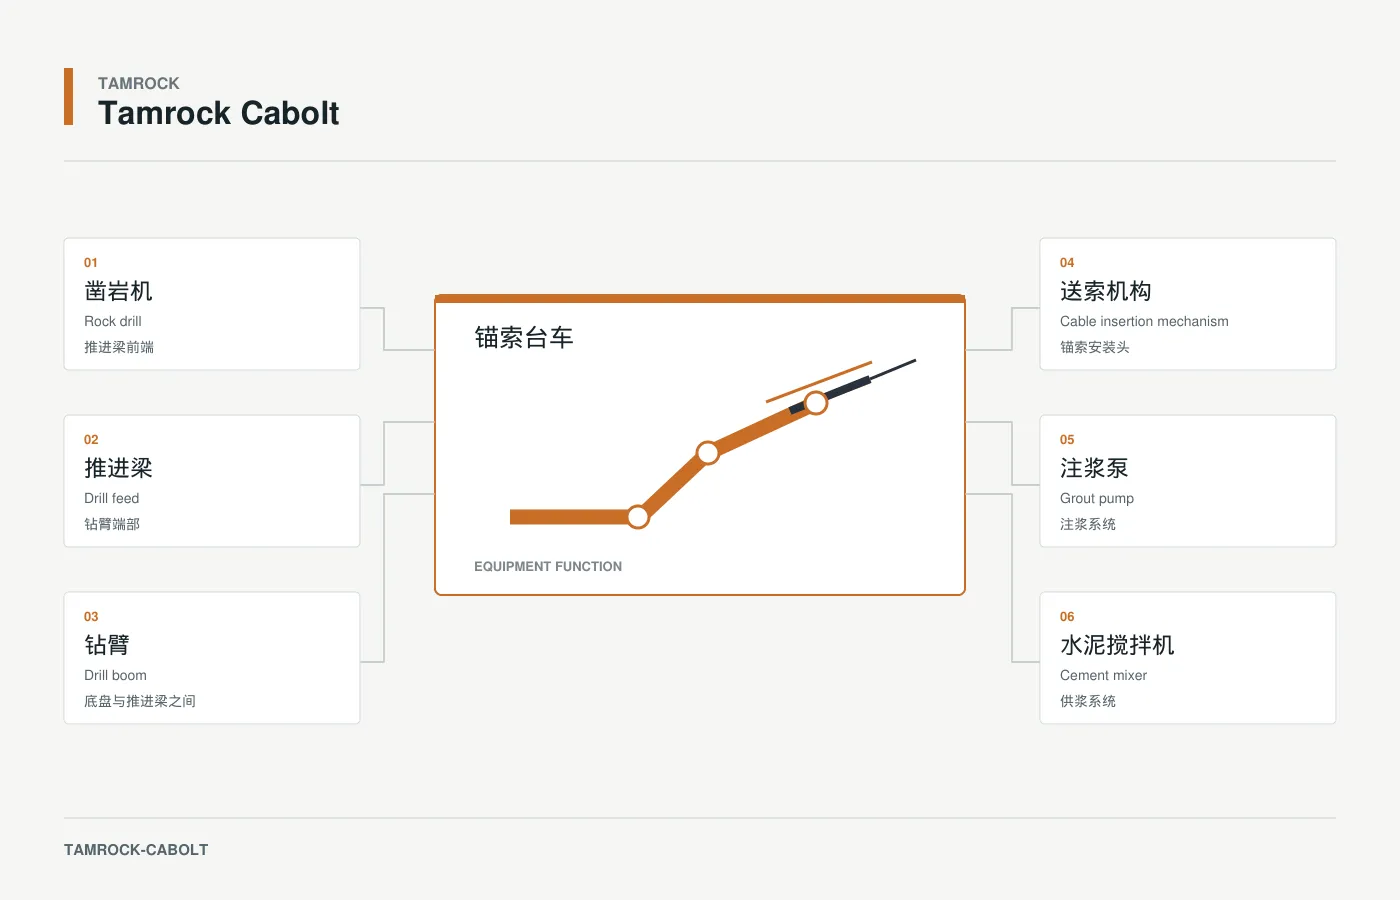This screenshot has width=1400, height=900.
Task: Click the orange accent bar beside title
Action: (x=68, y=97)
